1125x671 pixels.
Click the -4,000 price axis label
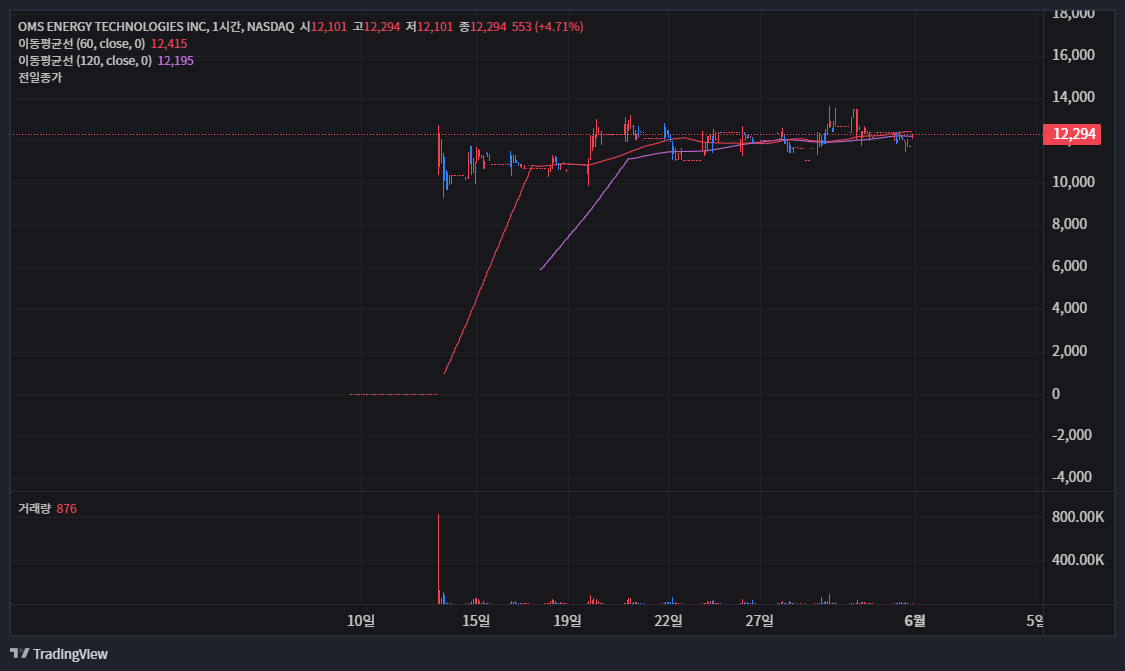(1072, 477)
